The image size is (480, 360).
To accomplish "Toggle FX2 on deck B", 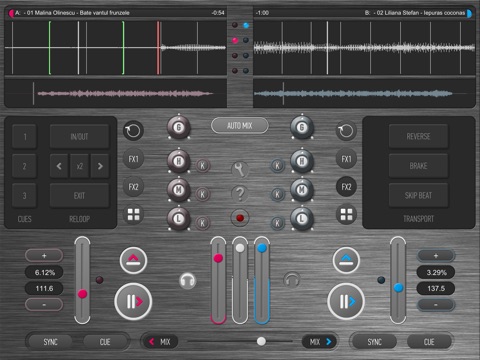I will point(346,187).
